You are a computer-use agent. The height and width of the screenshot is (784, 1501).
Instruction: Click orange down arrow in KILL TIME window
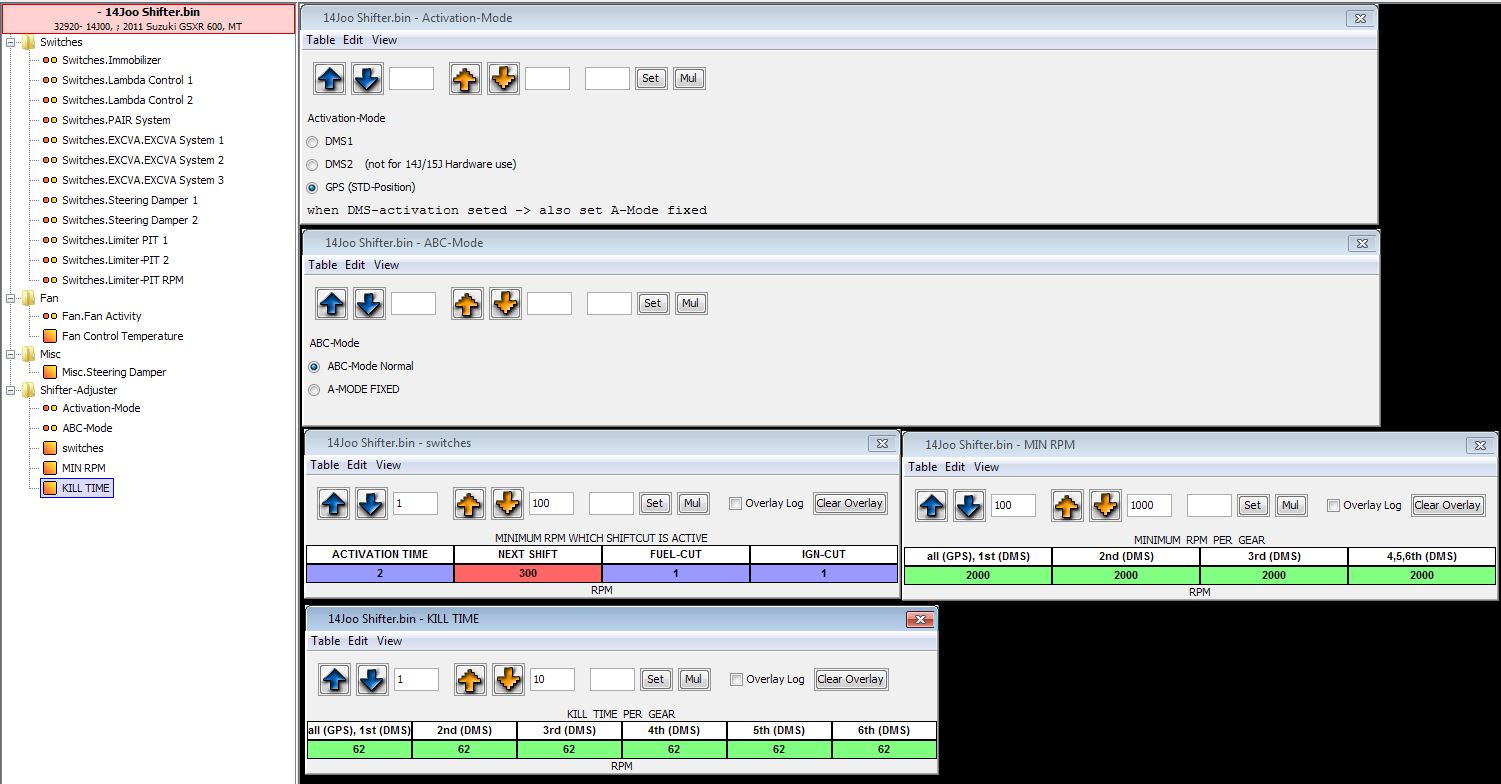(x=509, y=680)
